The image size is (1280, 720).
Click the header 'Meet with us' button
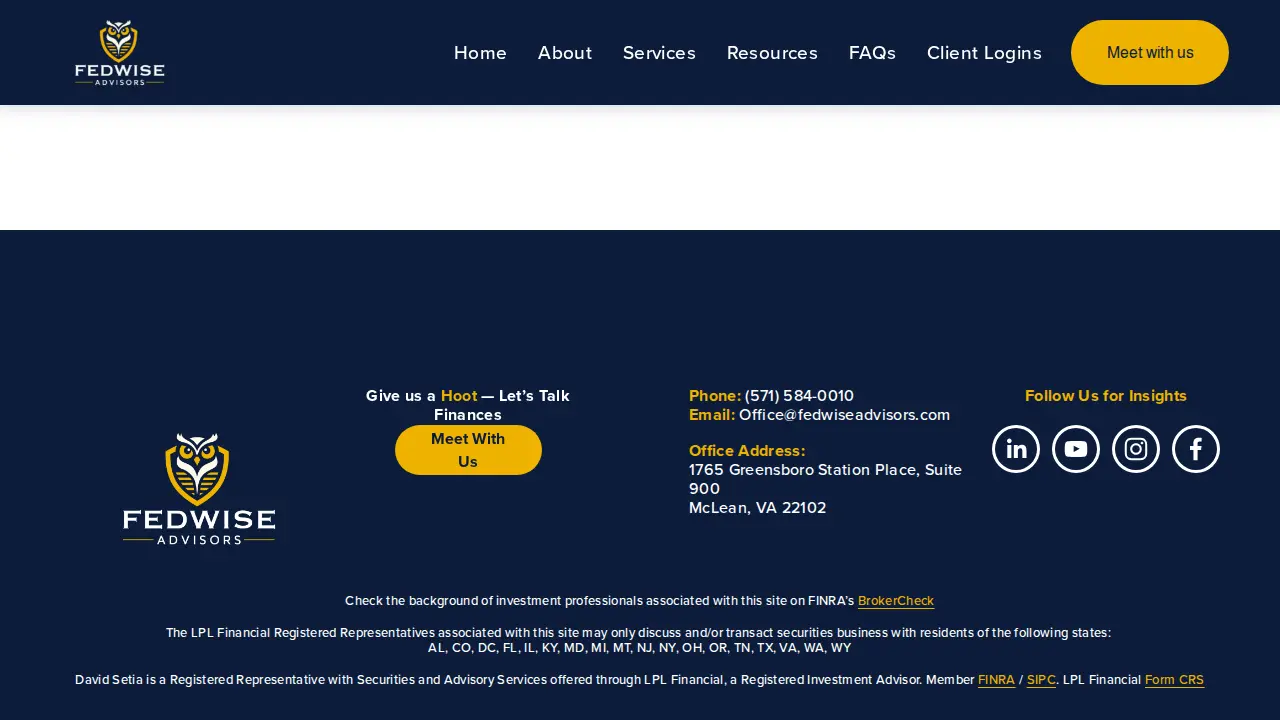pos(1150,53)
